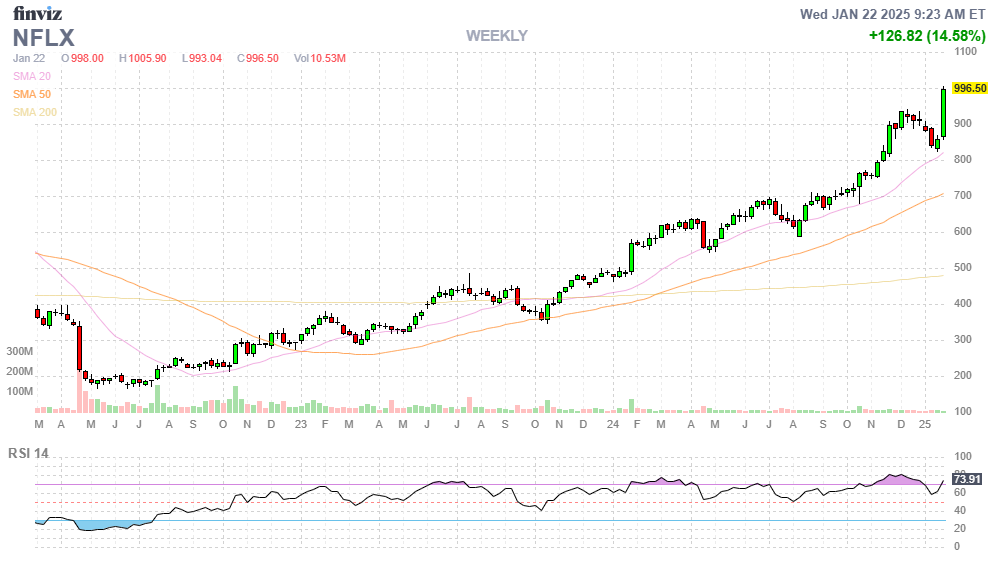
Task: Toggle the SMA 50 legend entry
Action: tap(32, 94)
